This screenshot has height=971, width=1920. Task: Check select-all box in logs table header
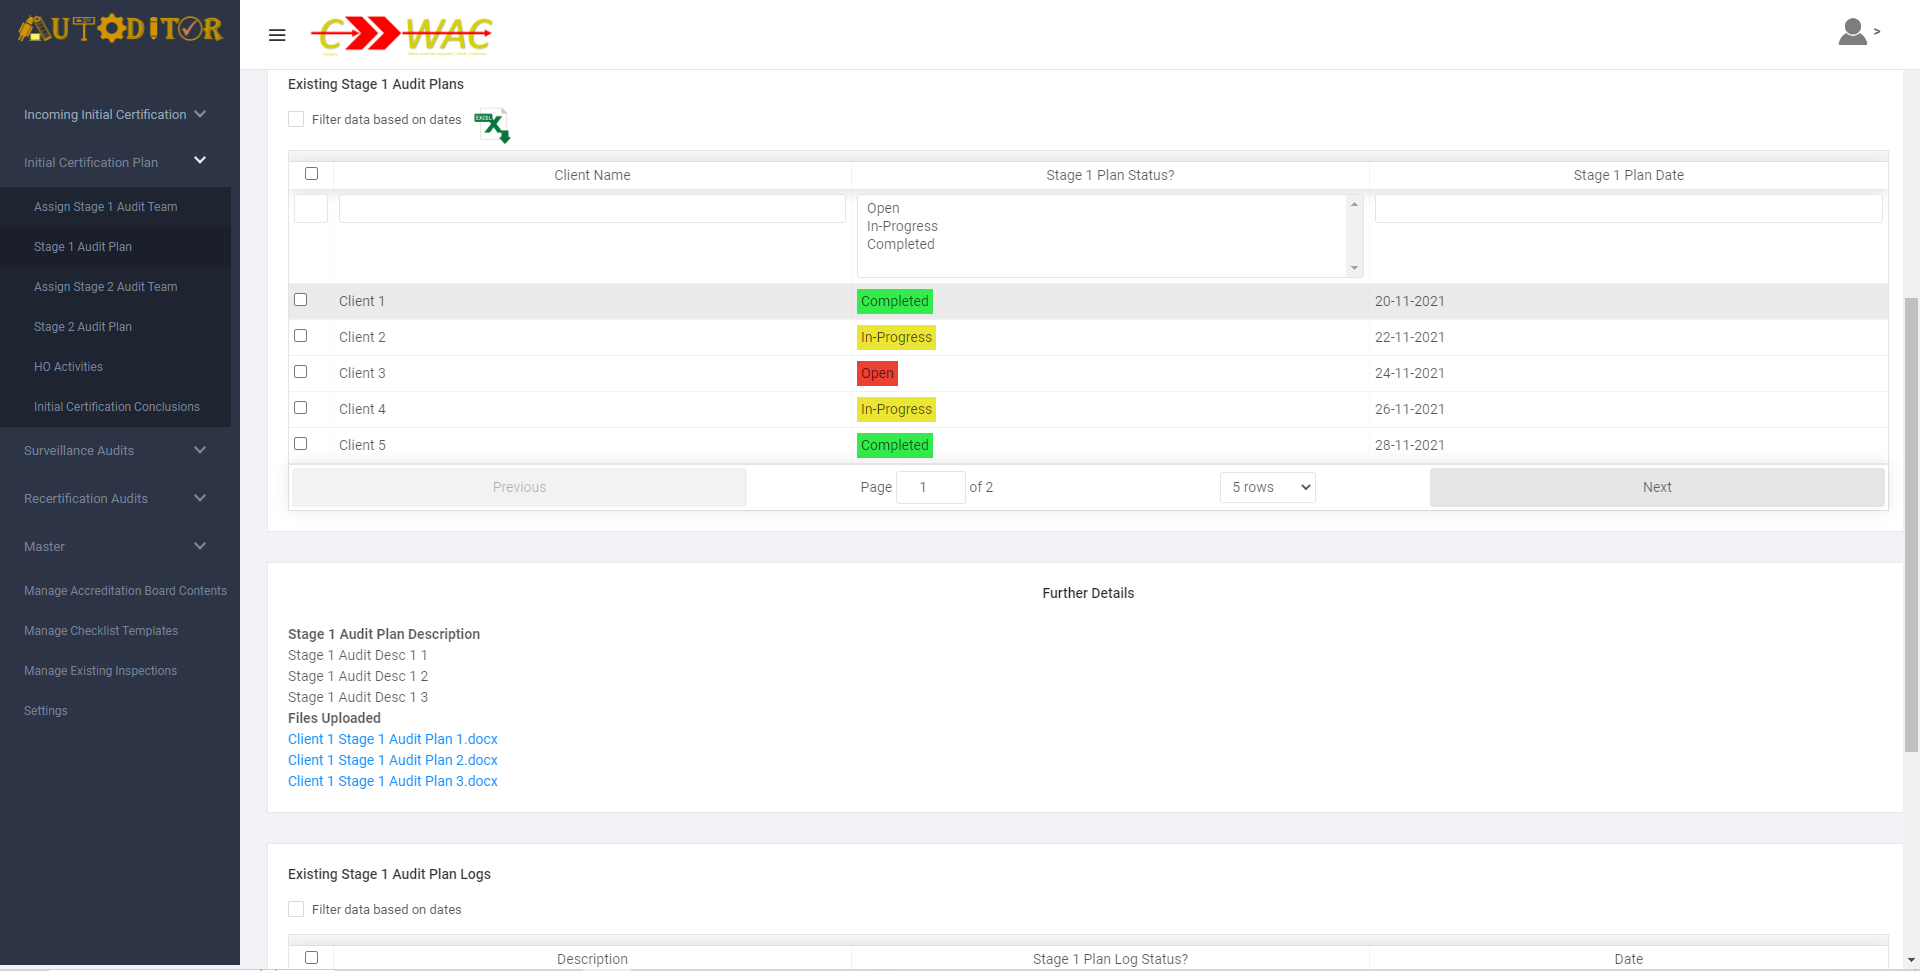pyautogui.click(x=311, y=958)
